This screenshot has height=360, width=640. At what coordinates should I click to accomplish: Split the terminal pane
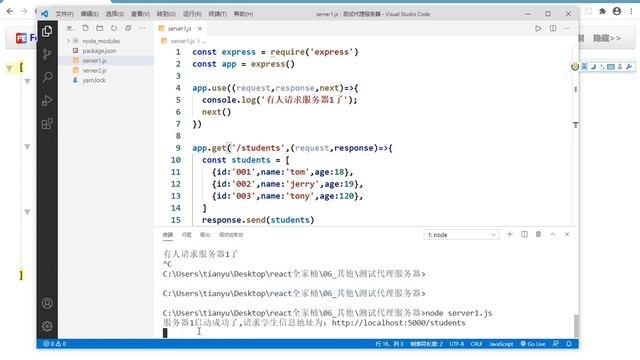point(524,234)
